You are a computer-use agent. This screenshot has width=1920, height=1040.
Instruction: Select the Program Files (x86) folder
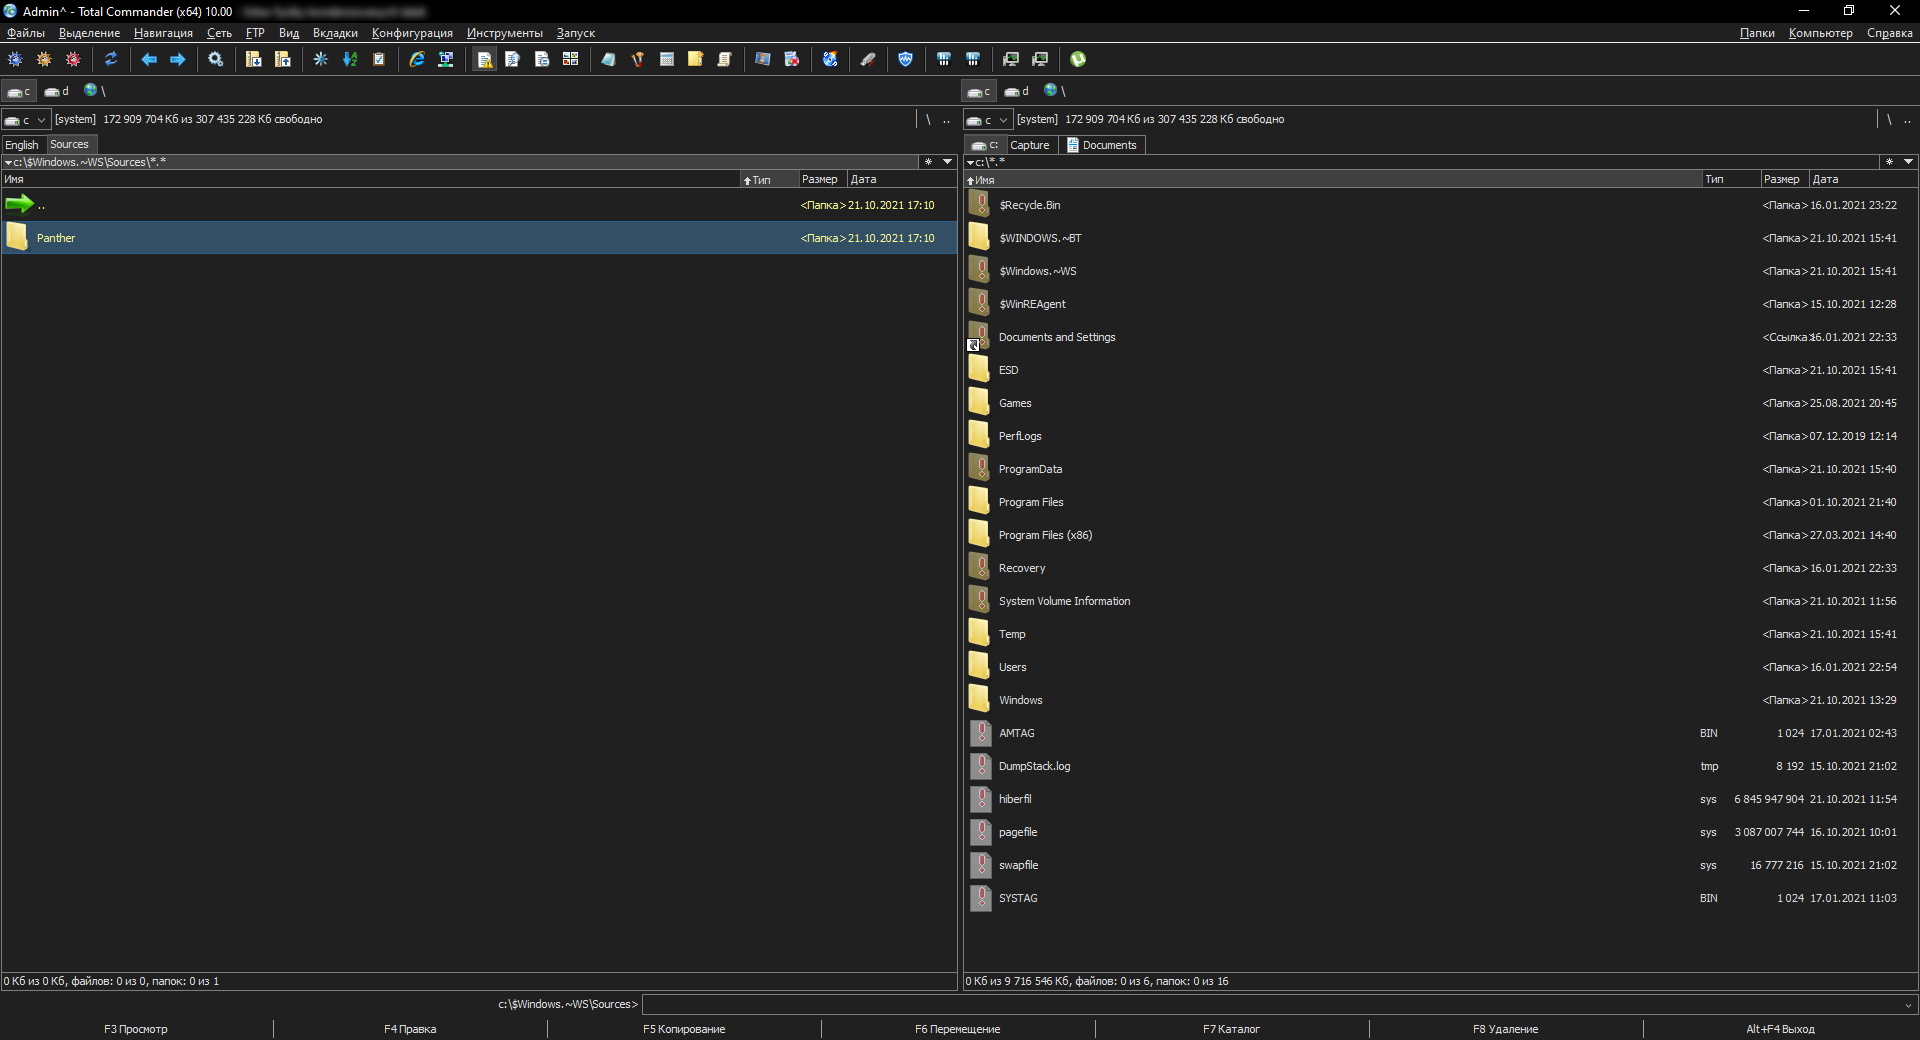[1440, 535]
